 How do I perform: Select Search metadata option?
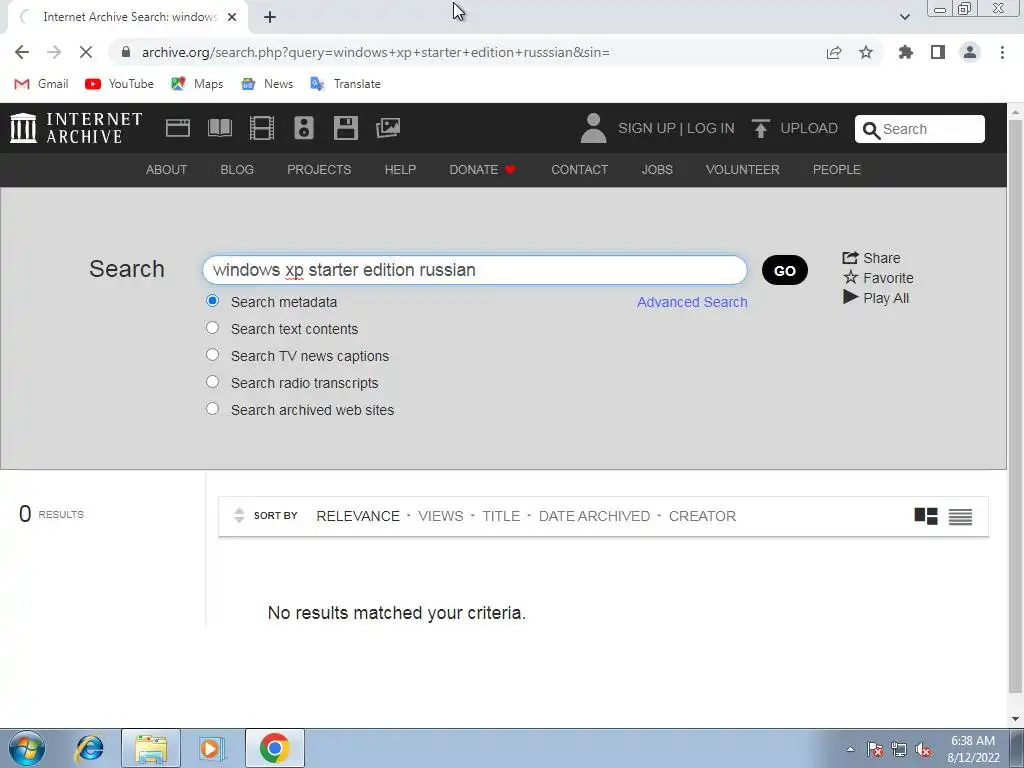click(212, 301)
